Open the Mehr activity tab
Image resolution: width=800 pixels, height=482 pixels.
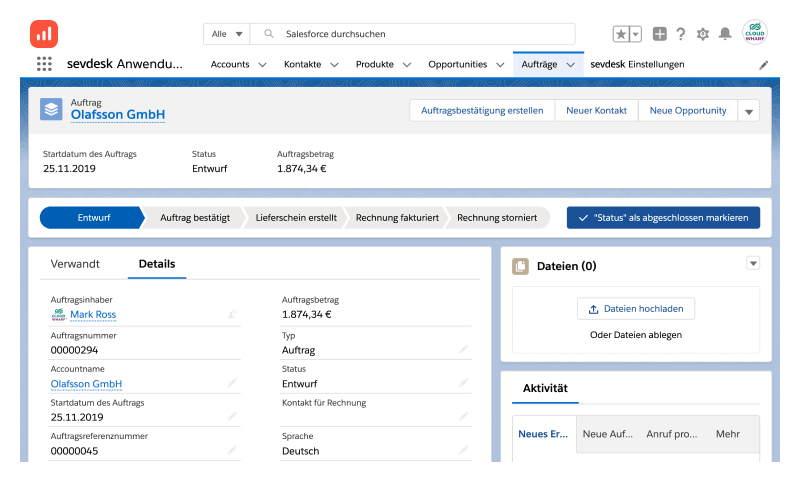point(728,434)
